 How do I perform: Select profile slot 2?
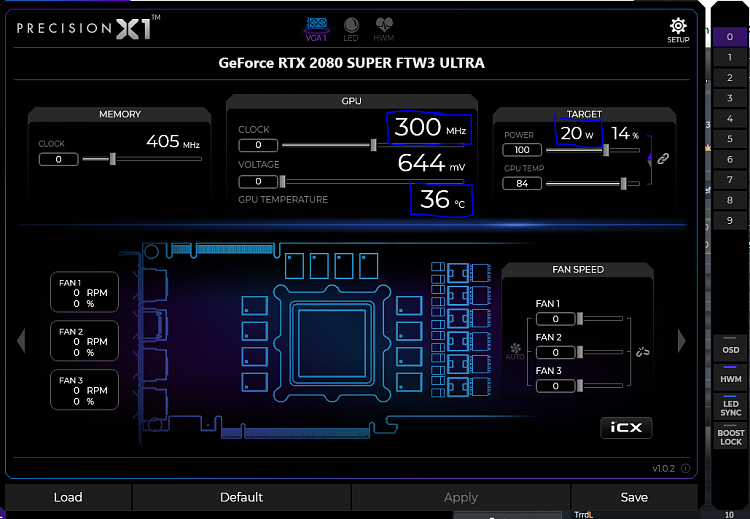[x=729, y=77]
